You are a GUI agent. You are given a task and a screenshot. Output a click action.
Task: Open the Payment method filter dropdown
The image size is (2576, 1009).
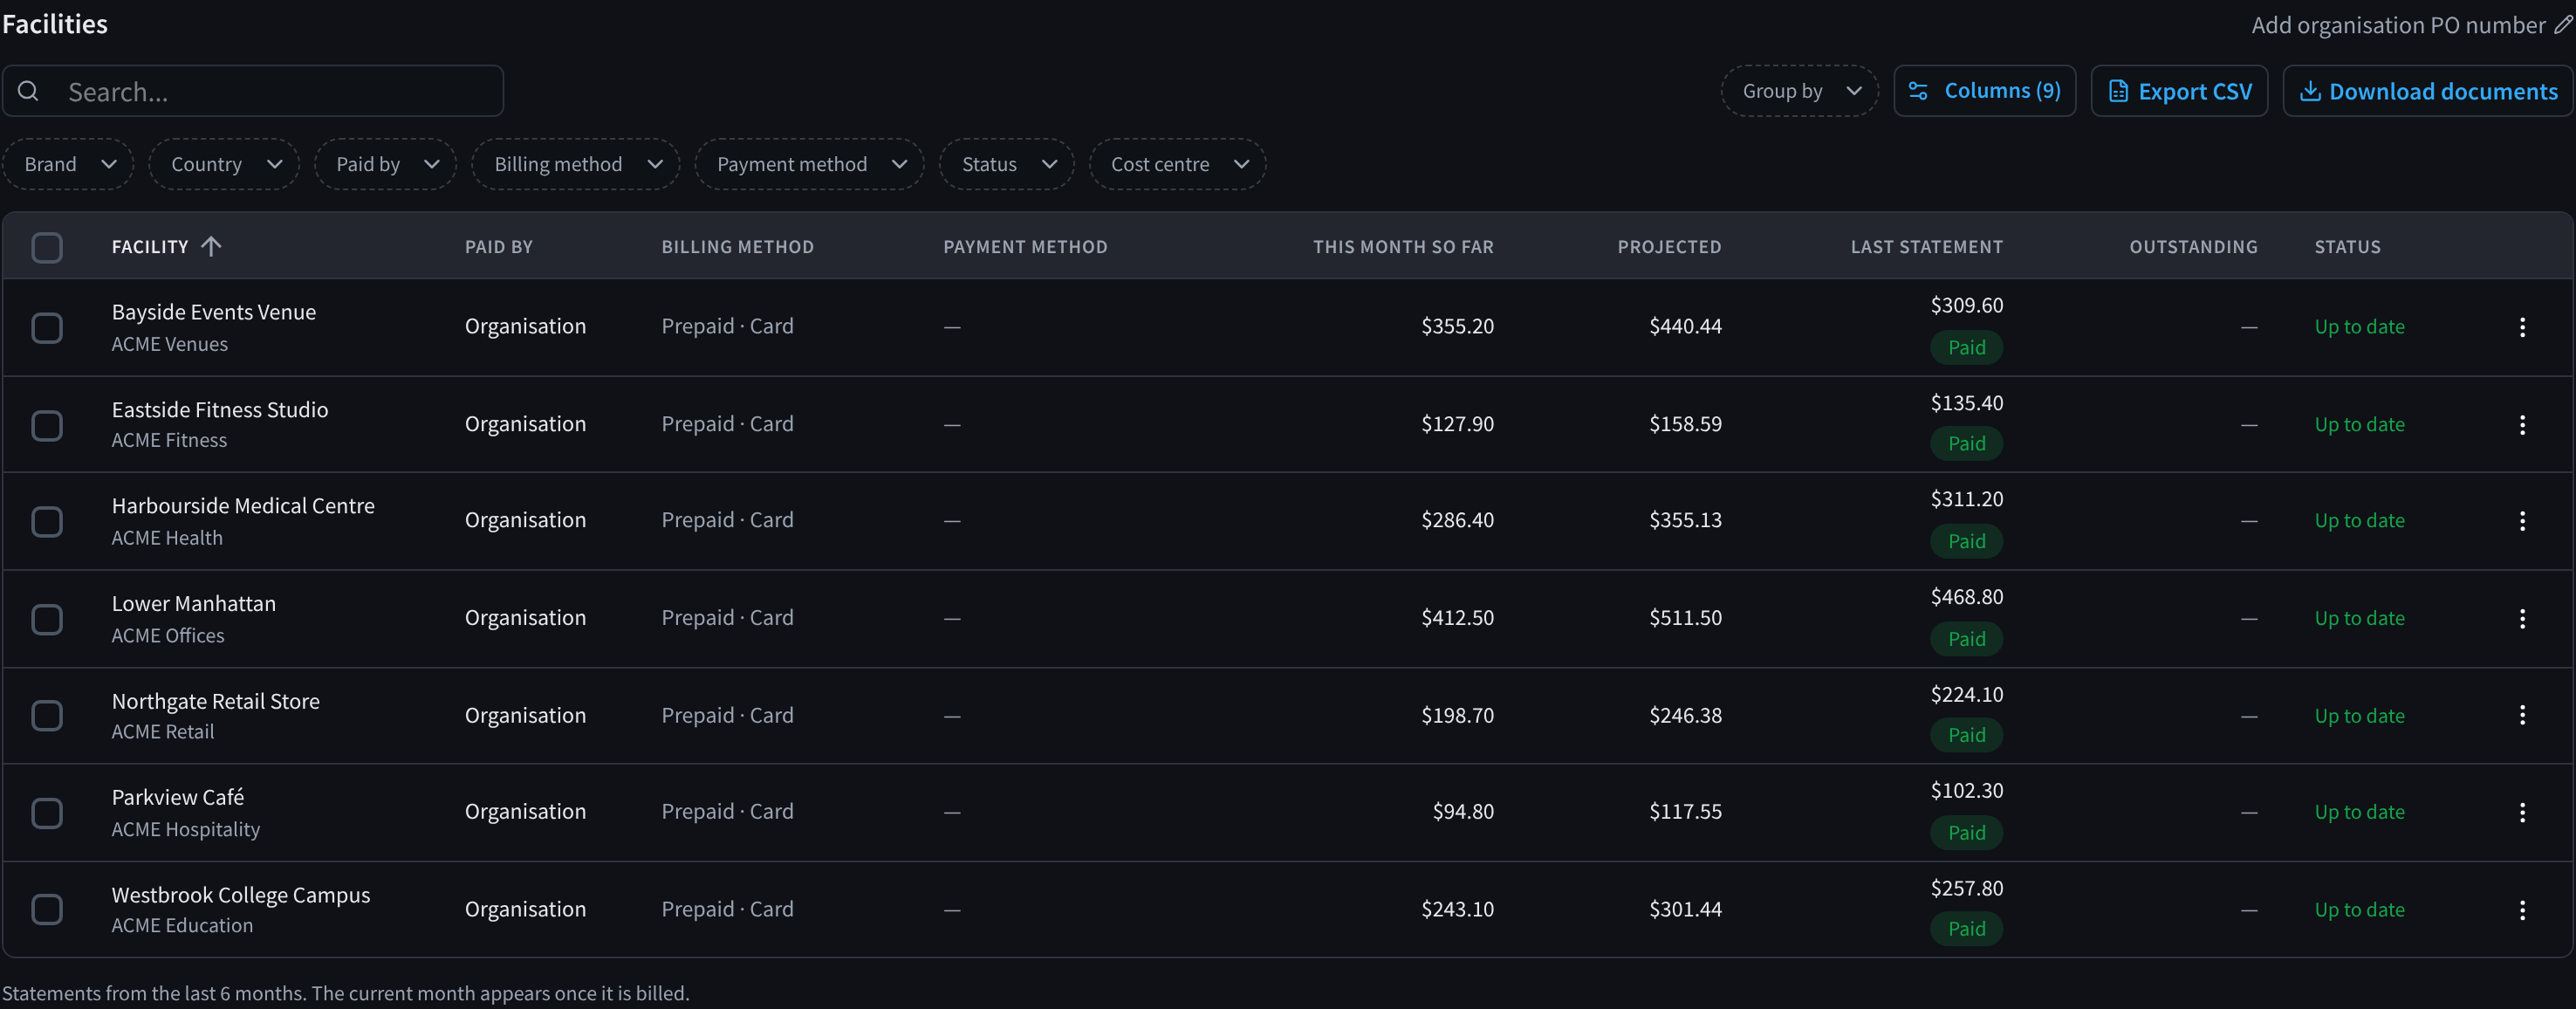(809, 164)
